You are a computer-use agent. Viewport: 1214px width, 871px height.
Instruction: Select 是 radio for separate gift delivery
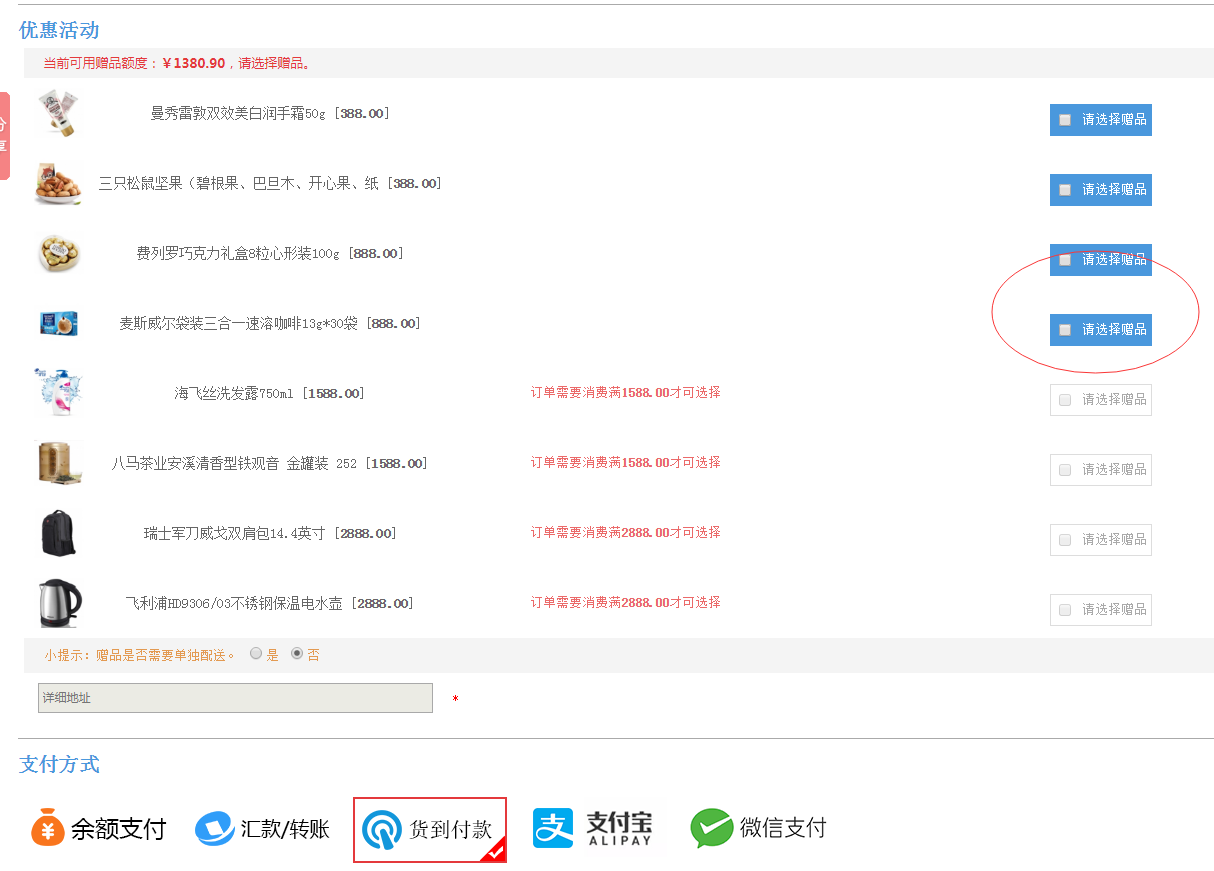256,654
